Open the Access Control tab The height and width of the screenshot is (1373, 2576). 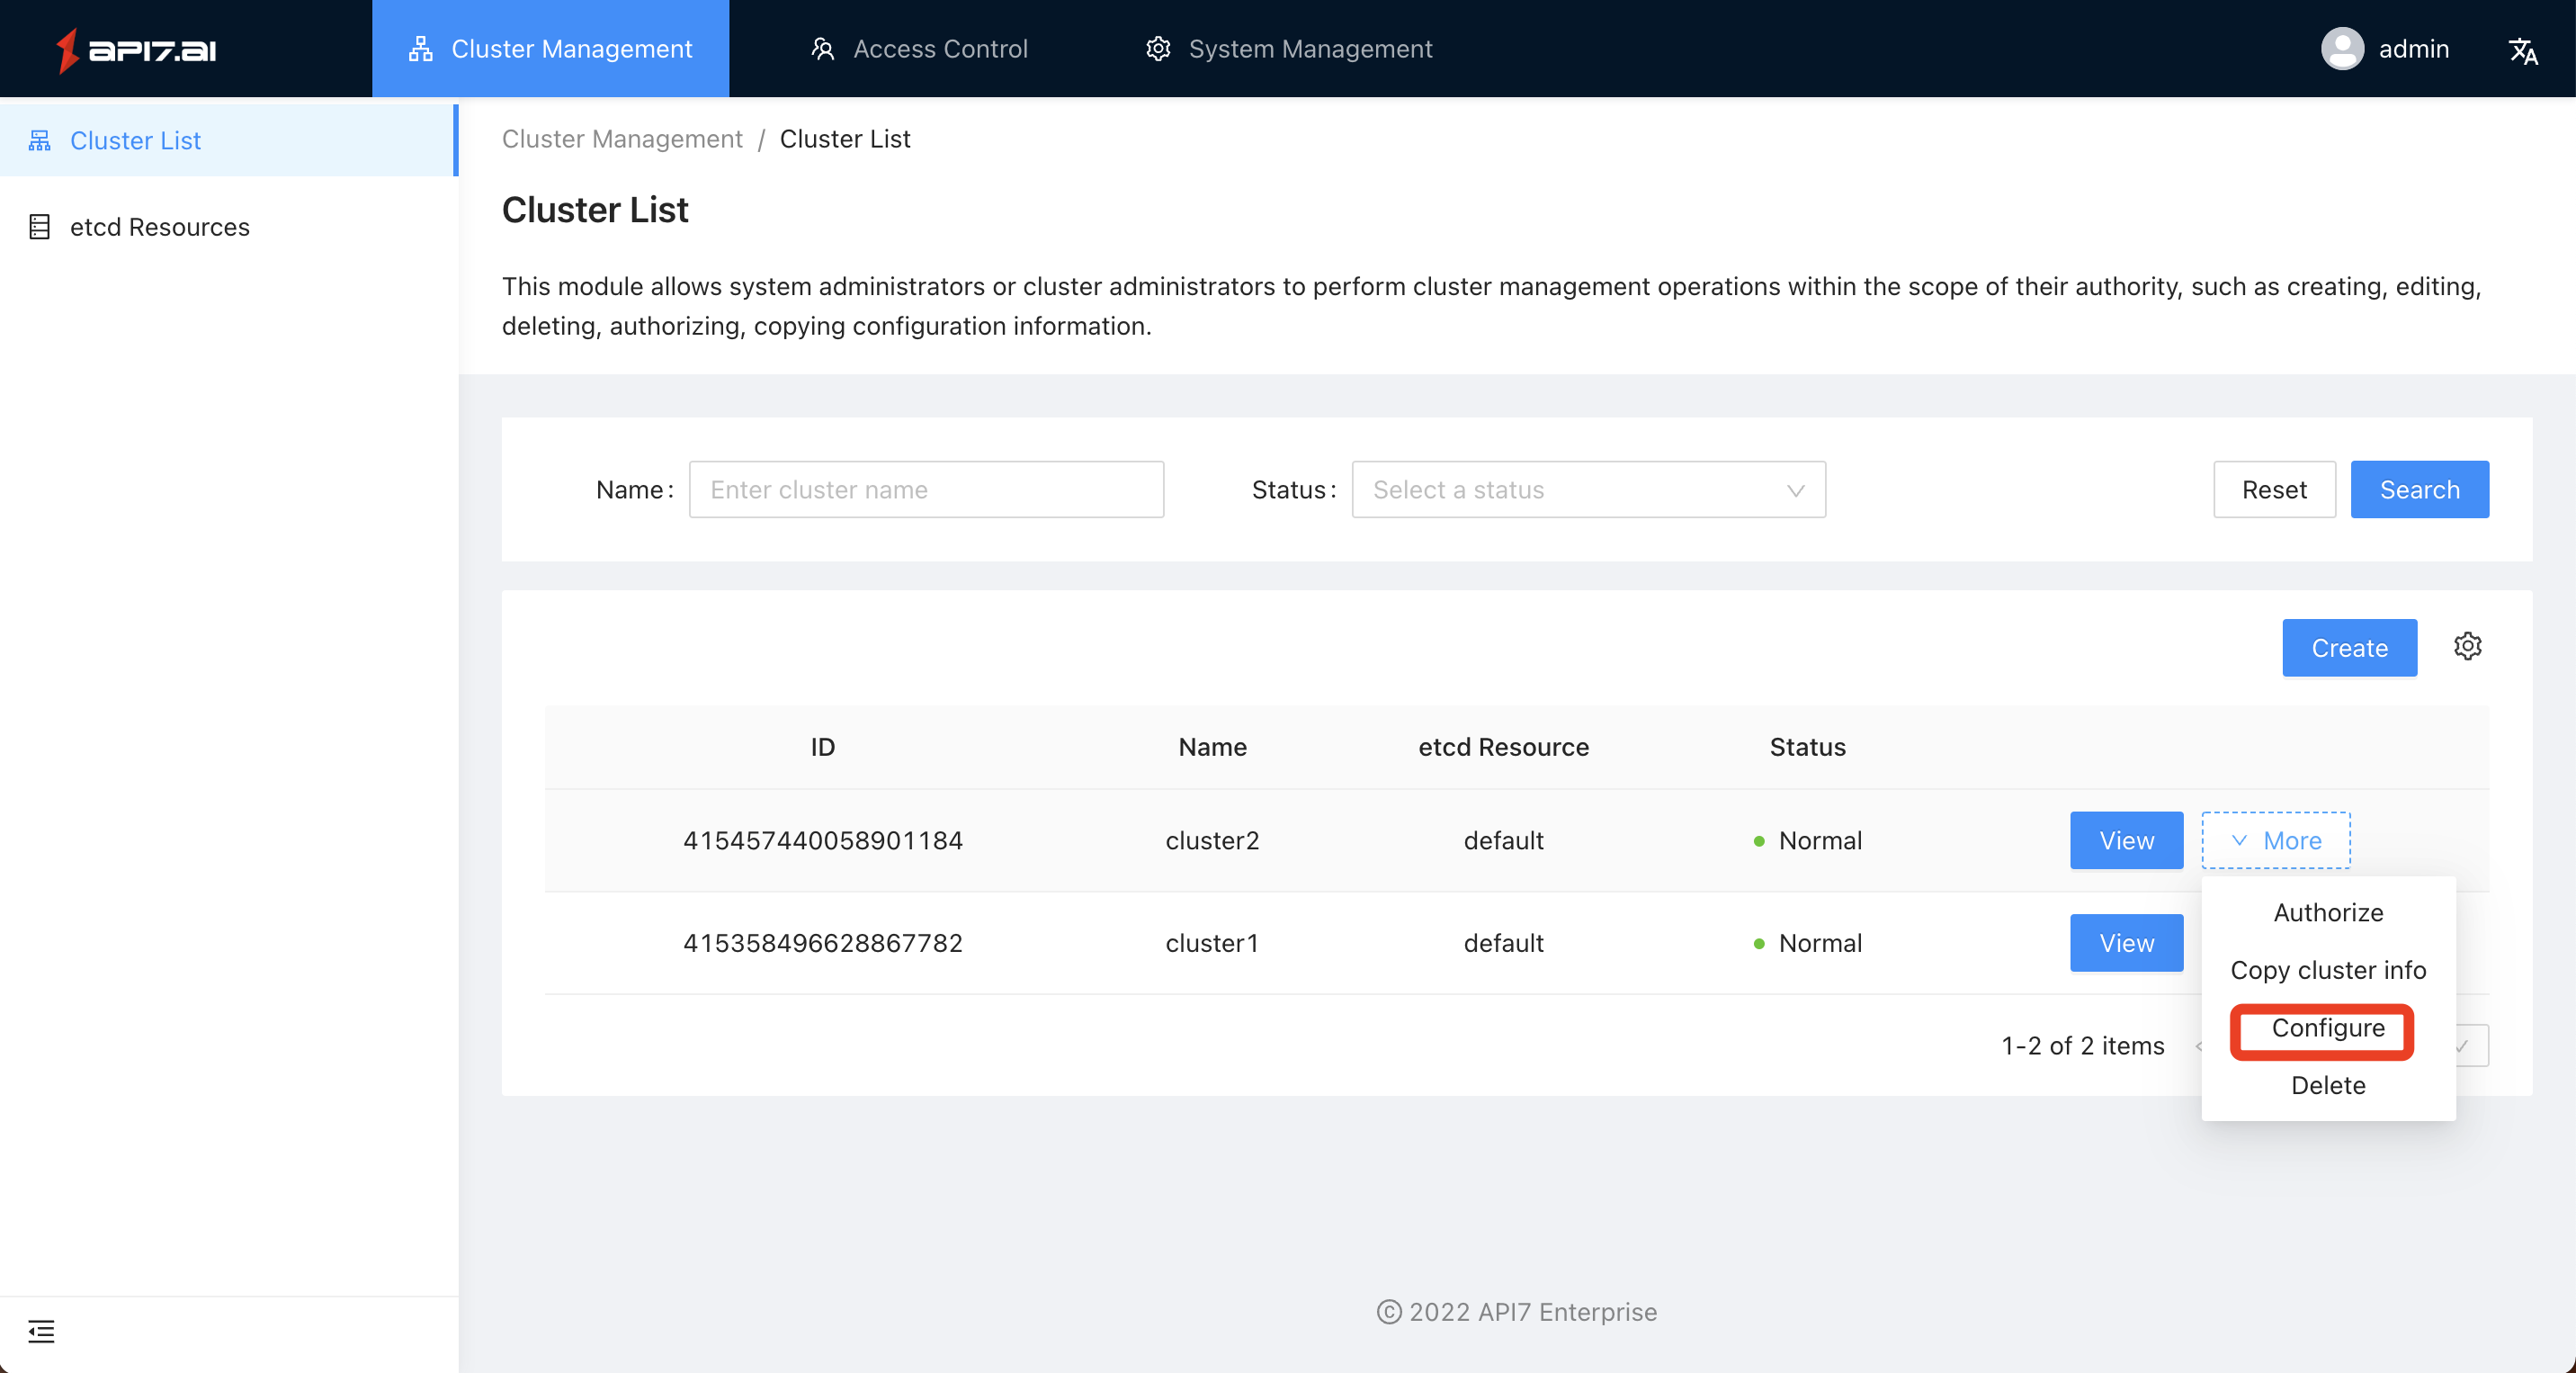(919, 49)
